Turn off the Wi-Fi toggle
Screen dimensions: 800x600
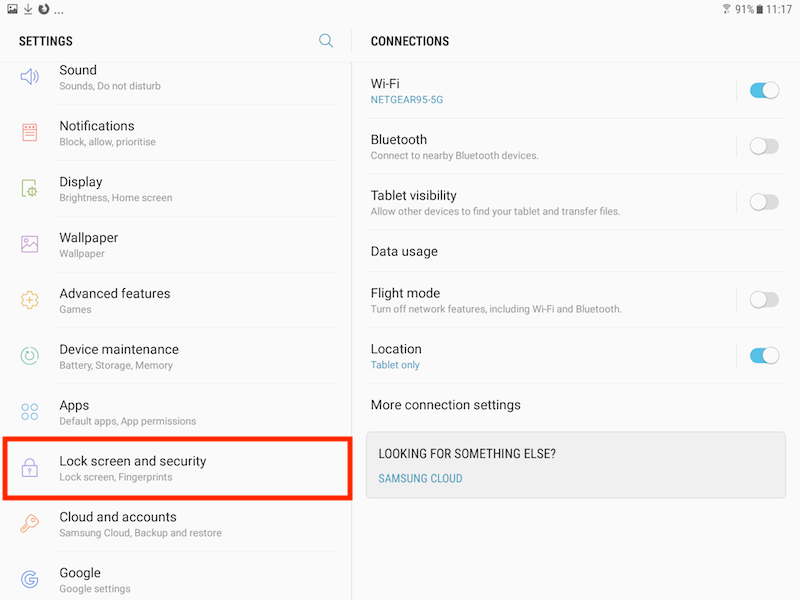point(764,91)
